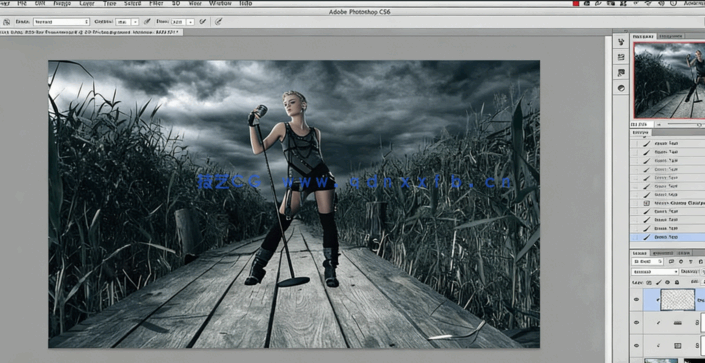Open Filter menu

156,3
